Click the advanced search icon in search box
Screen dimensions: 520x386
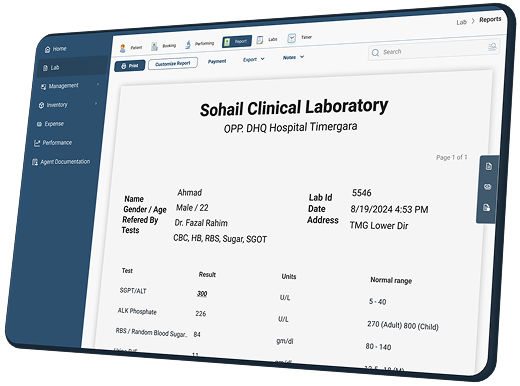tap(492, 47)
